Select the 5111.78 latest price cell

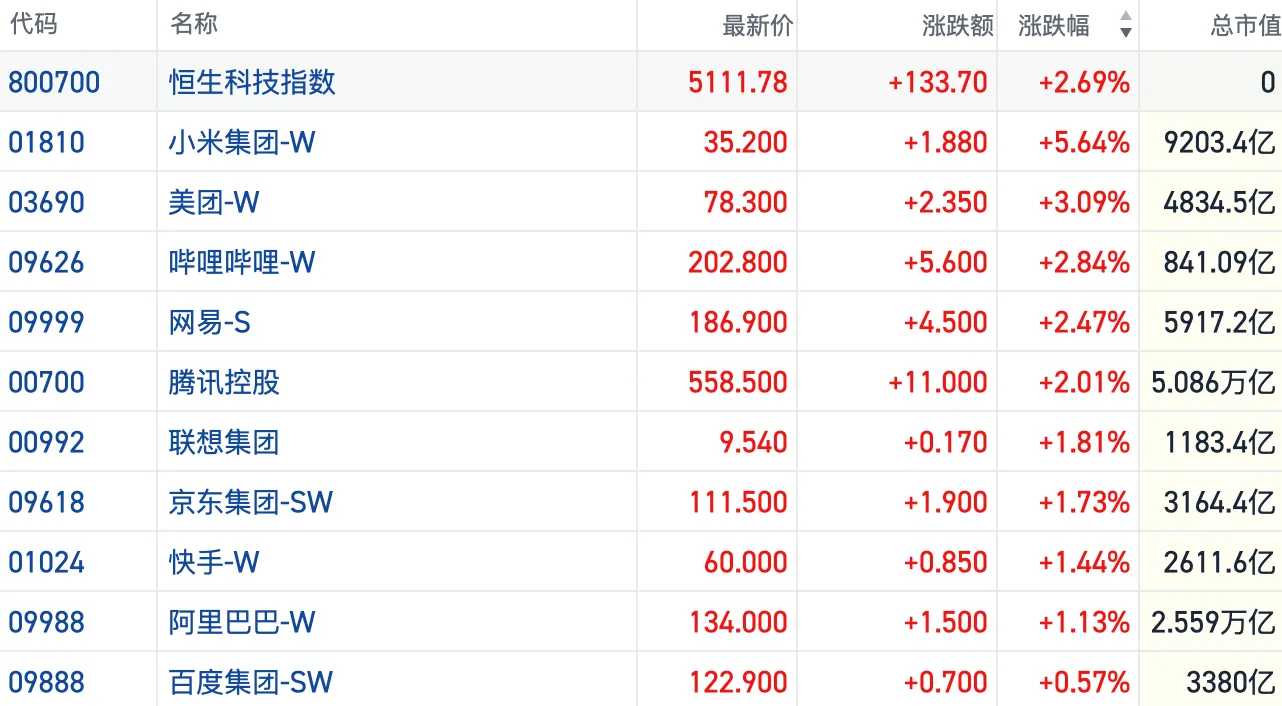coord(738,82)
